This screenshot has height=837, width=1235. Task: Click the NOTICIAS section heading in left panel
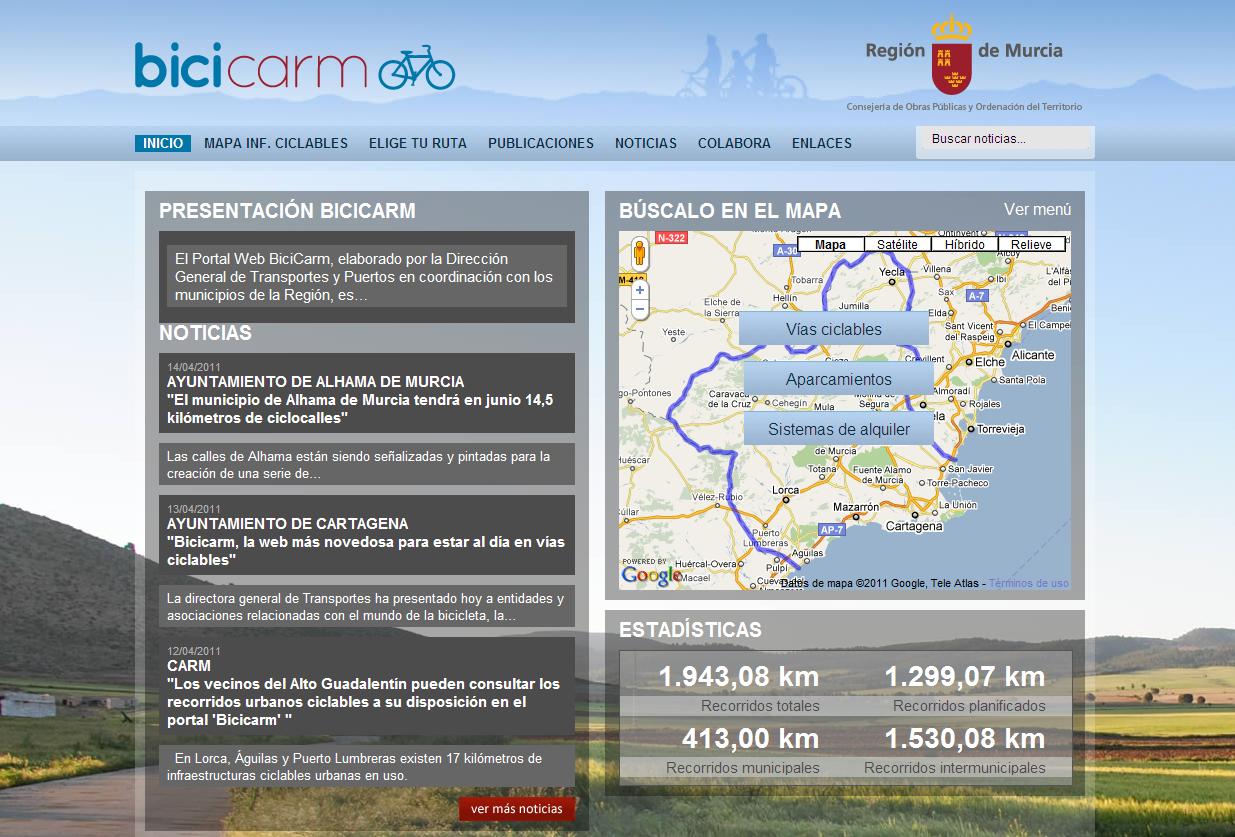pyautogui.click(x=205, y=333)
